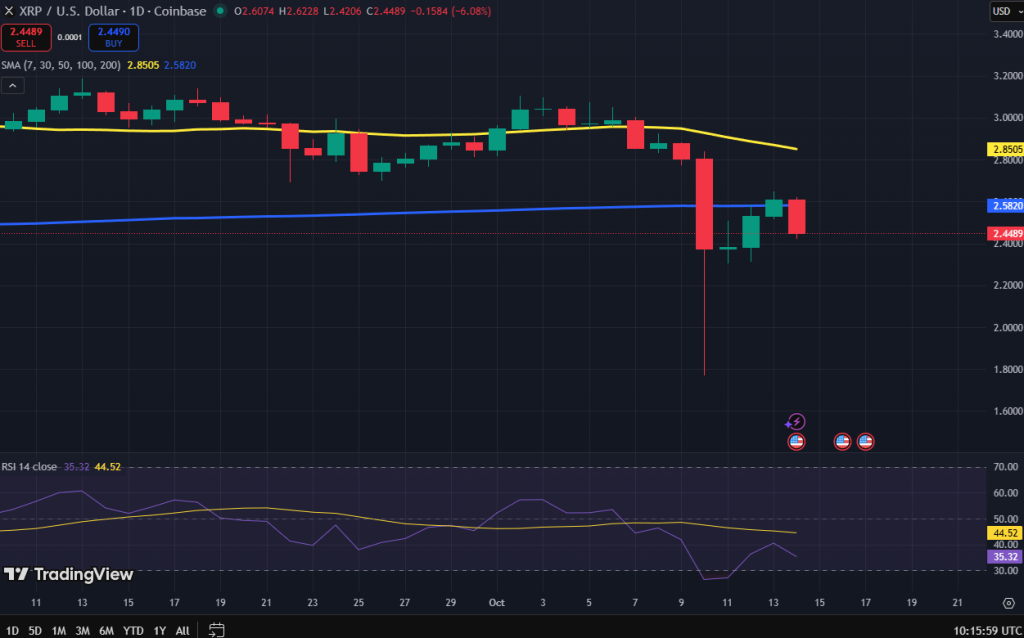Show All time range data

(x=182, y=631)
